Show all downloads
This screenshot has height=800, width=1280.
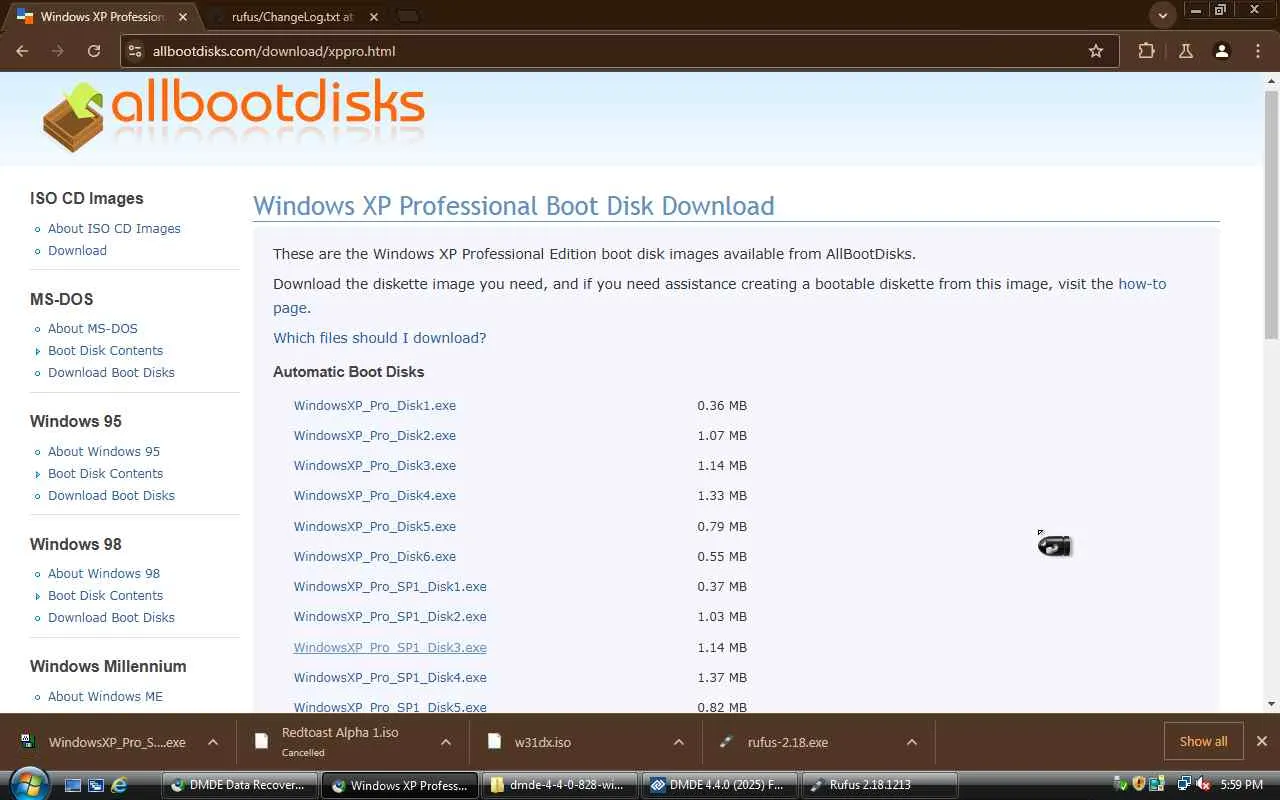pyautogui.click(x=1203, y=741)
